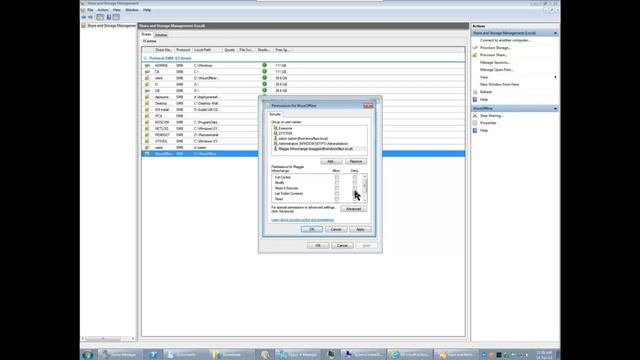Tick Allow for List Folder Contents
This screenshot has height=360, width=640.
click(337, 193)
